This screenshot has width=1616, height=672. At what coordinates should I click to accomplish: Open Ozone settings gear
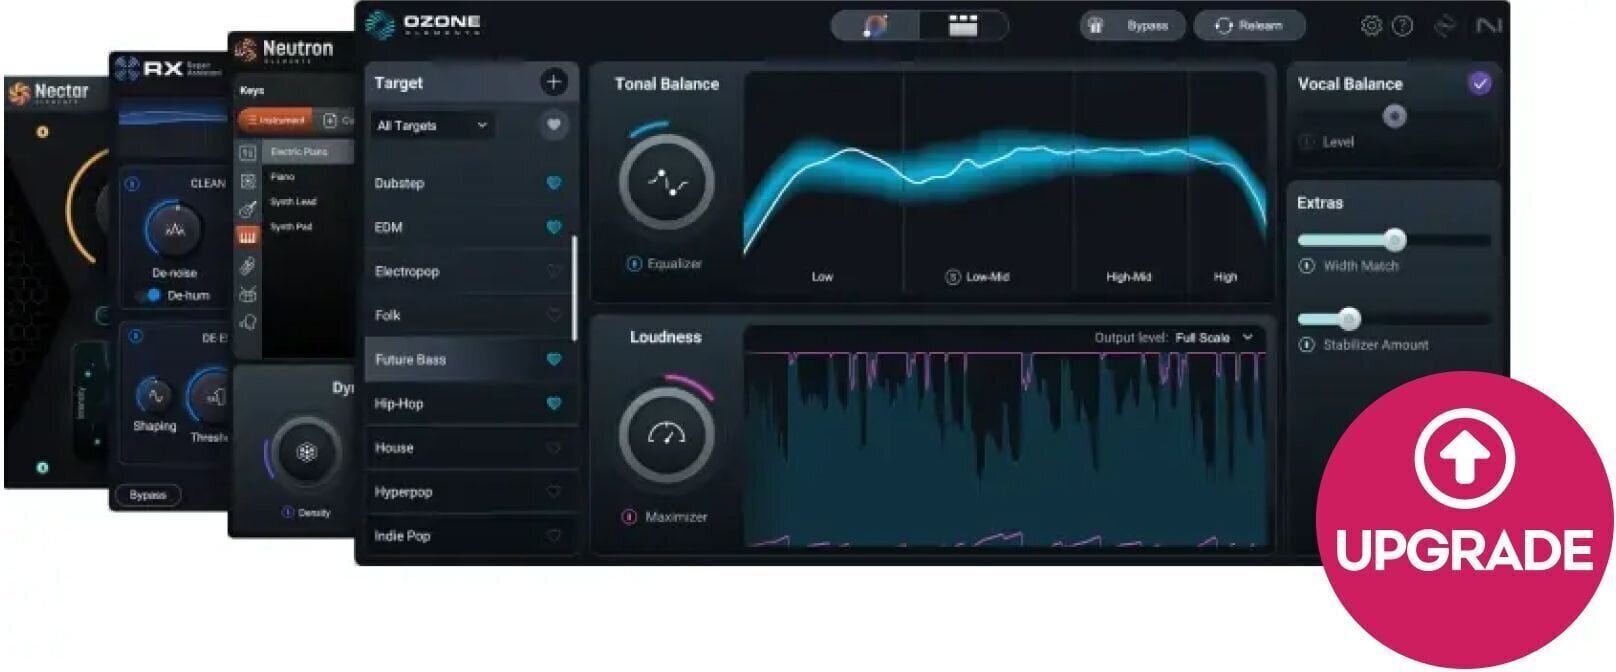point(1371,26)
